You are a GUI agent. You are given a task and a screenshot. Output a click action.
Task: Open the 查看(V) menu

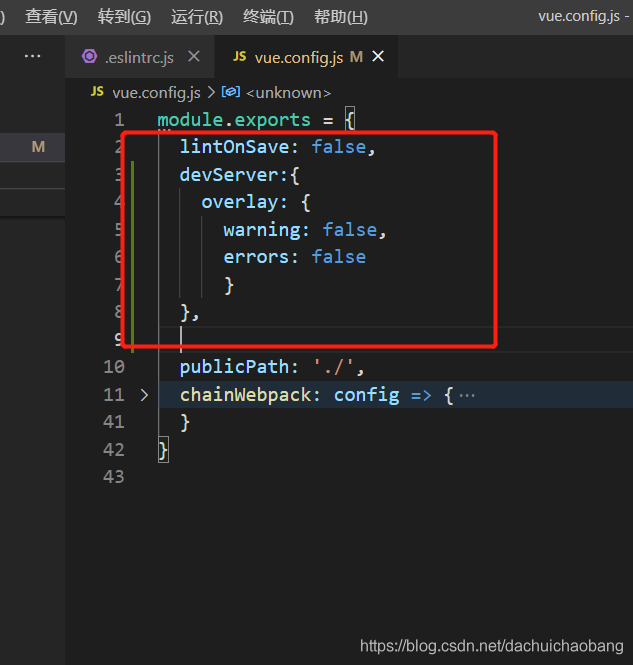tap(51, 17)
